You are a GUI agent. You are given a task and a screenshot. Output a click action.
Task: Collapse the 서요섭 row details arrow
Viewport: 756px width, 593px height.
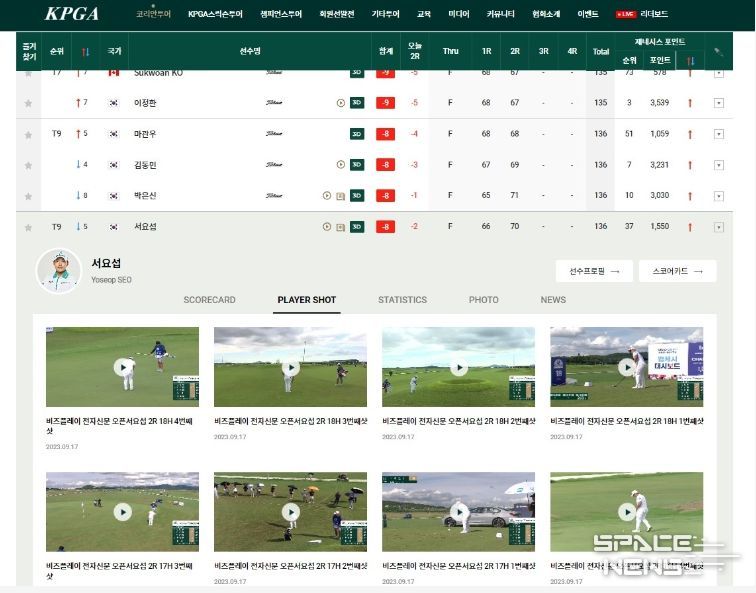pos(718,227)
